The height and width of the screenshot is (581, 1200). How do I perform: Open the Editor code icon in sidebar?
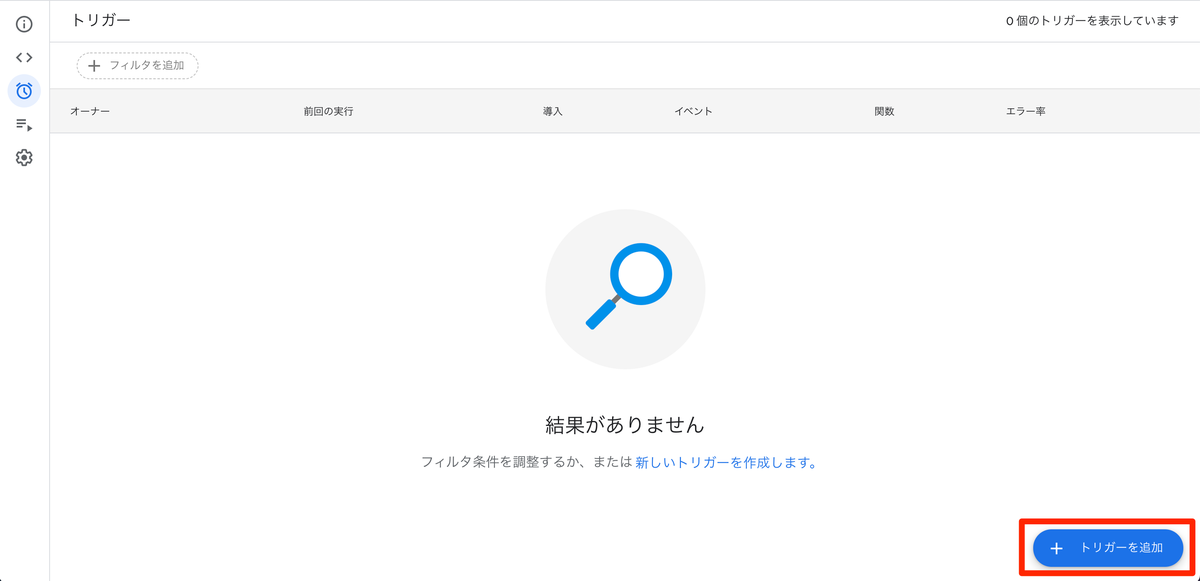[x=24, y=57]
